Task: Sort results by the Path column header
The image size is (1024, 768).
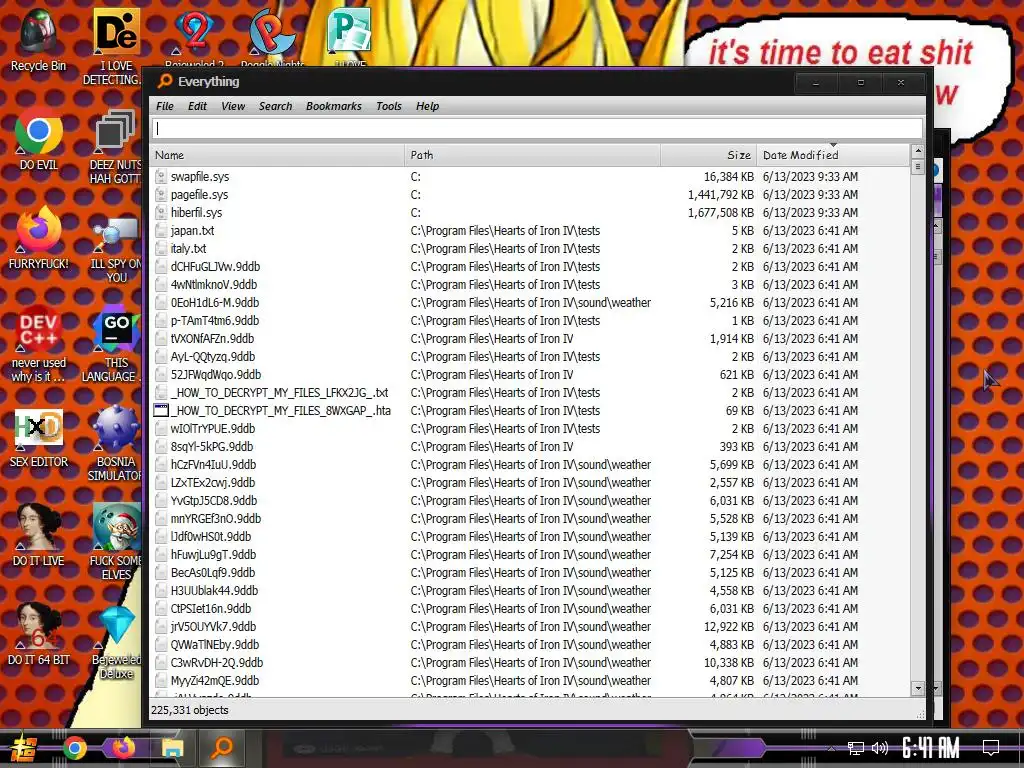Action: (532, 155)
